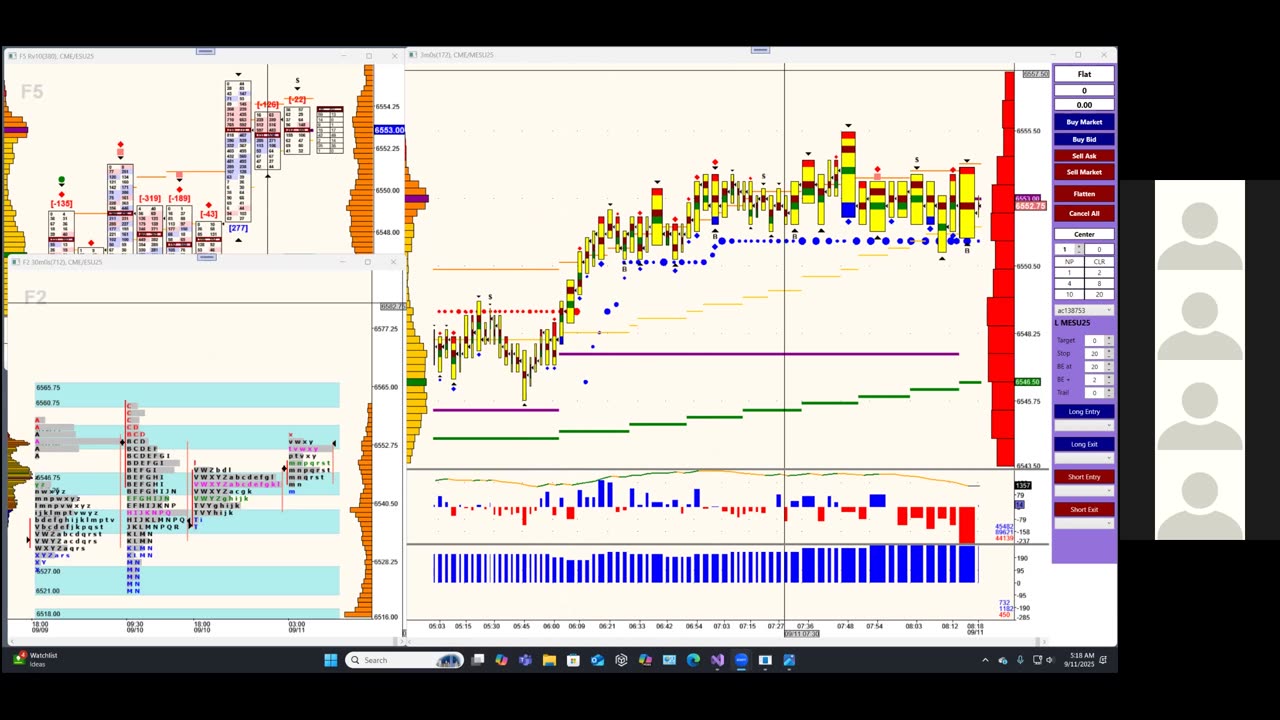Click the Flatten button

(x=1084, y=194)
